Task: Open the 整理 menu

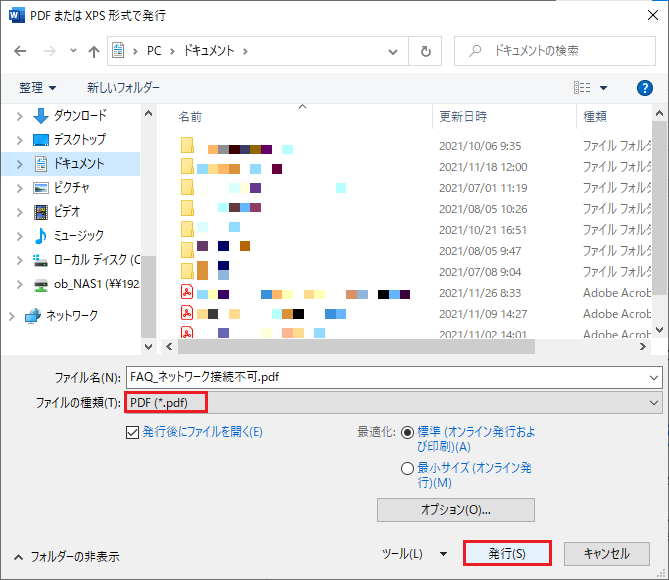Action: click(38, 88)
